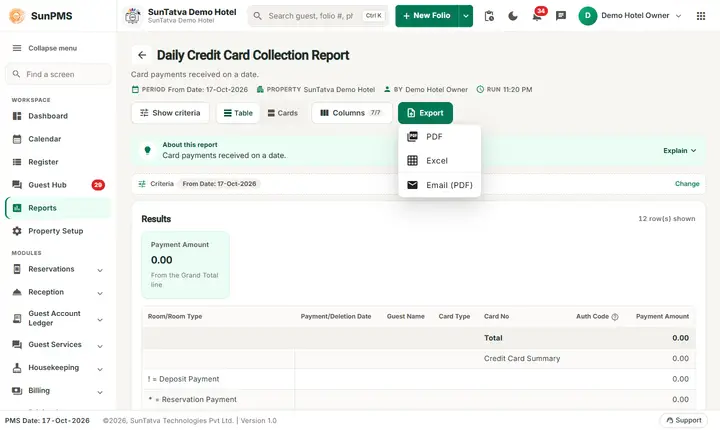The image size is (720, 430).
Task: Click the Reception bell icon
Action: point(17,292)
